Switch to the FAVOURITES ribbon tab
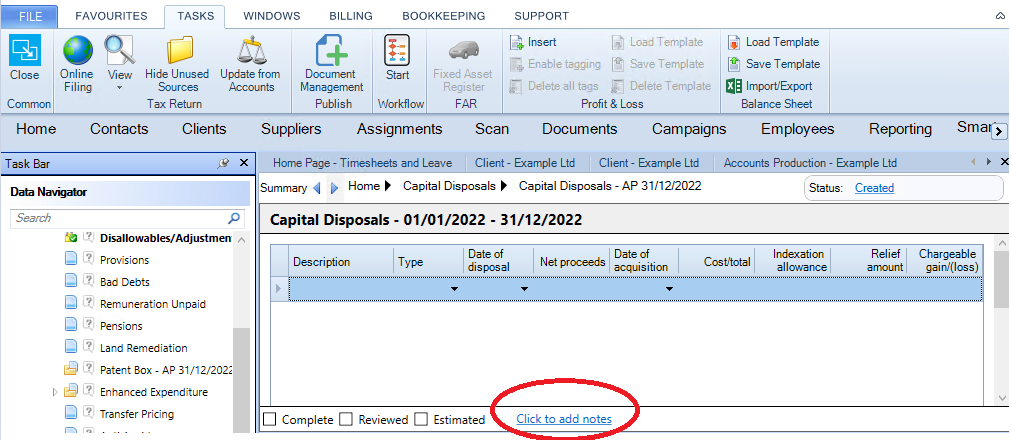1011x440 pixels. point(111,16)
